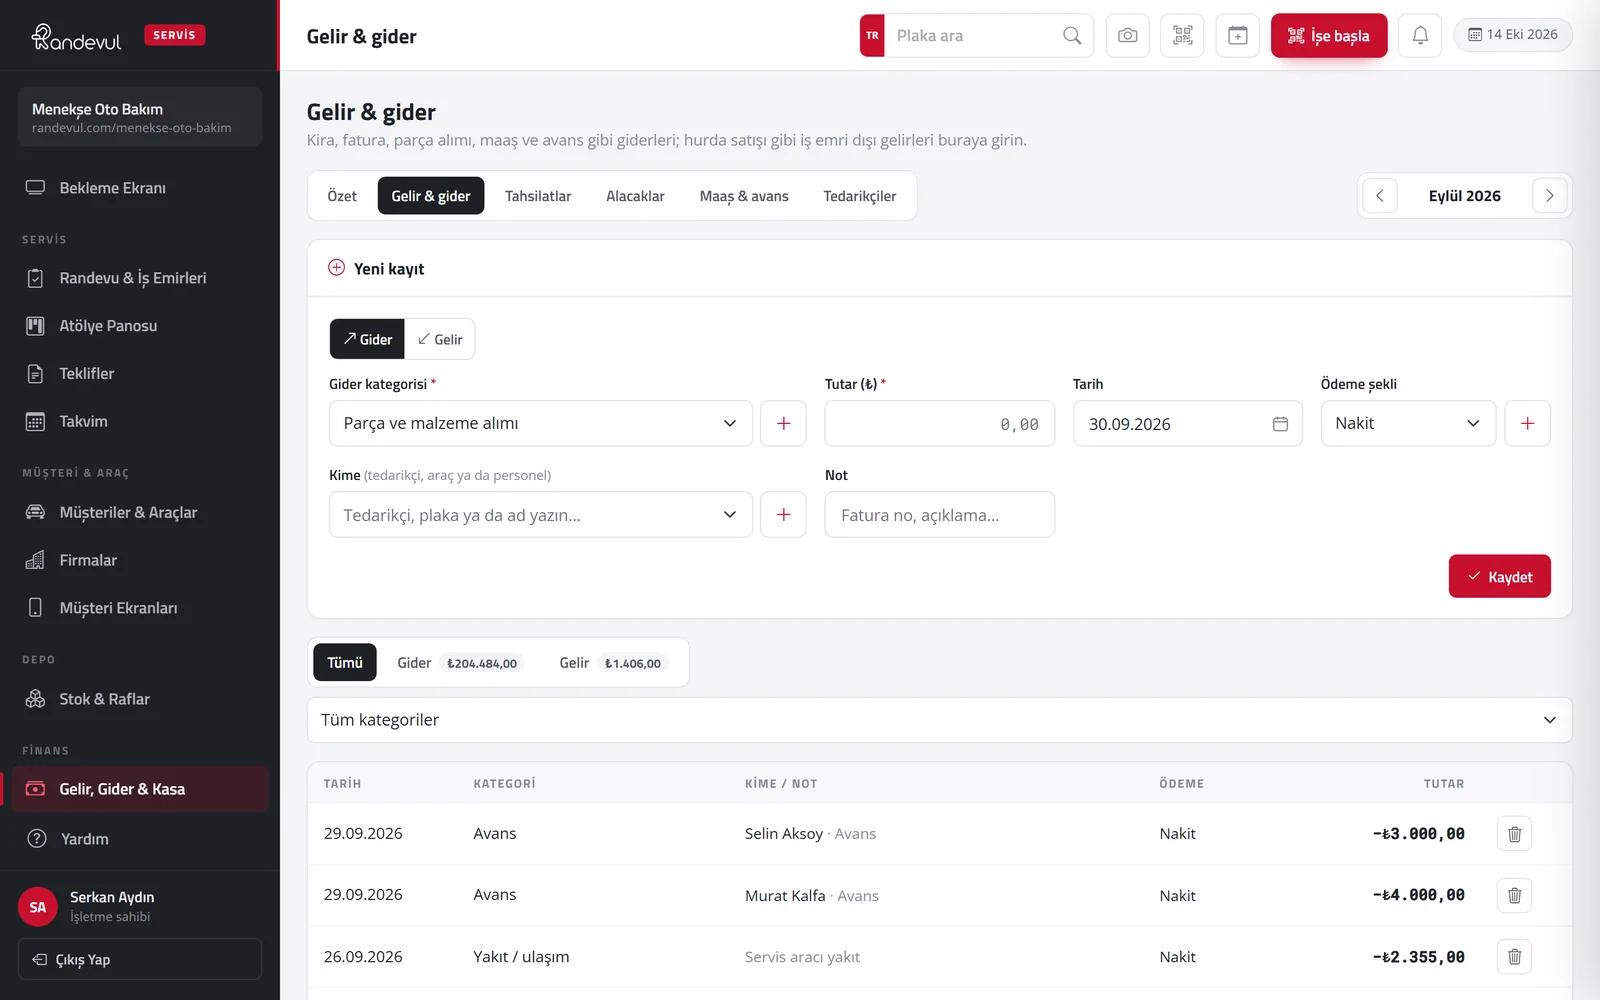
Task: Select the Gider entry type
Action: 367,339
